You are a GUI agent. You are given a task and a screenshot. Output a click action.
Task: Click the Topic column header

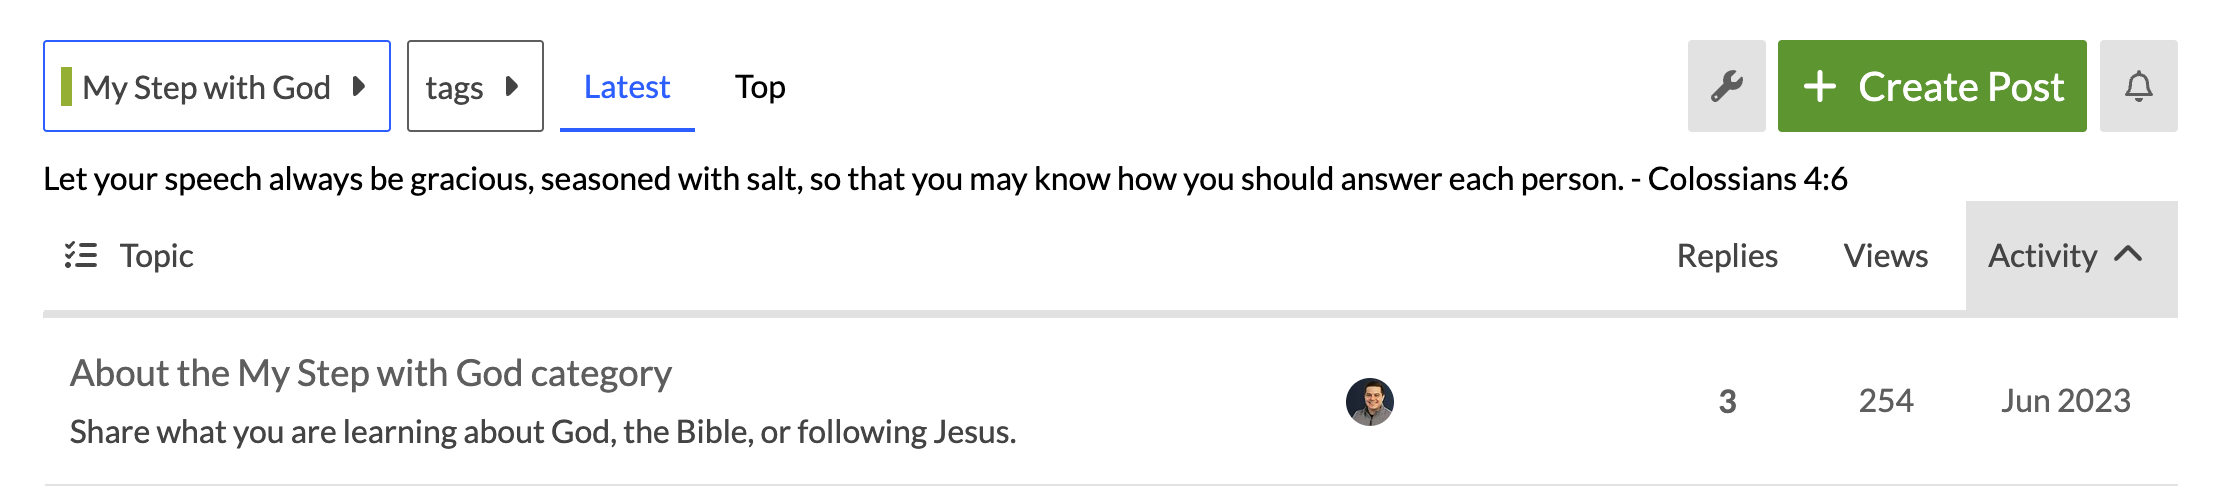(x=157, y=256)
